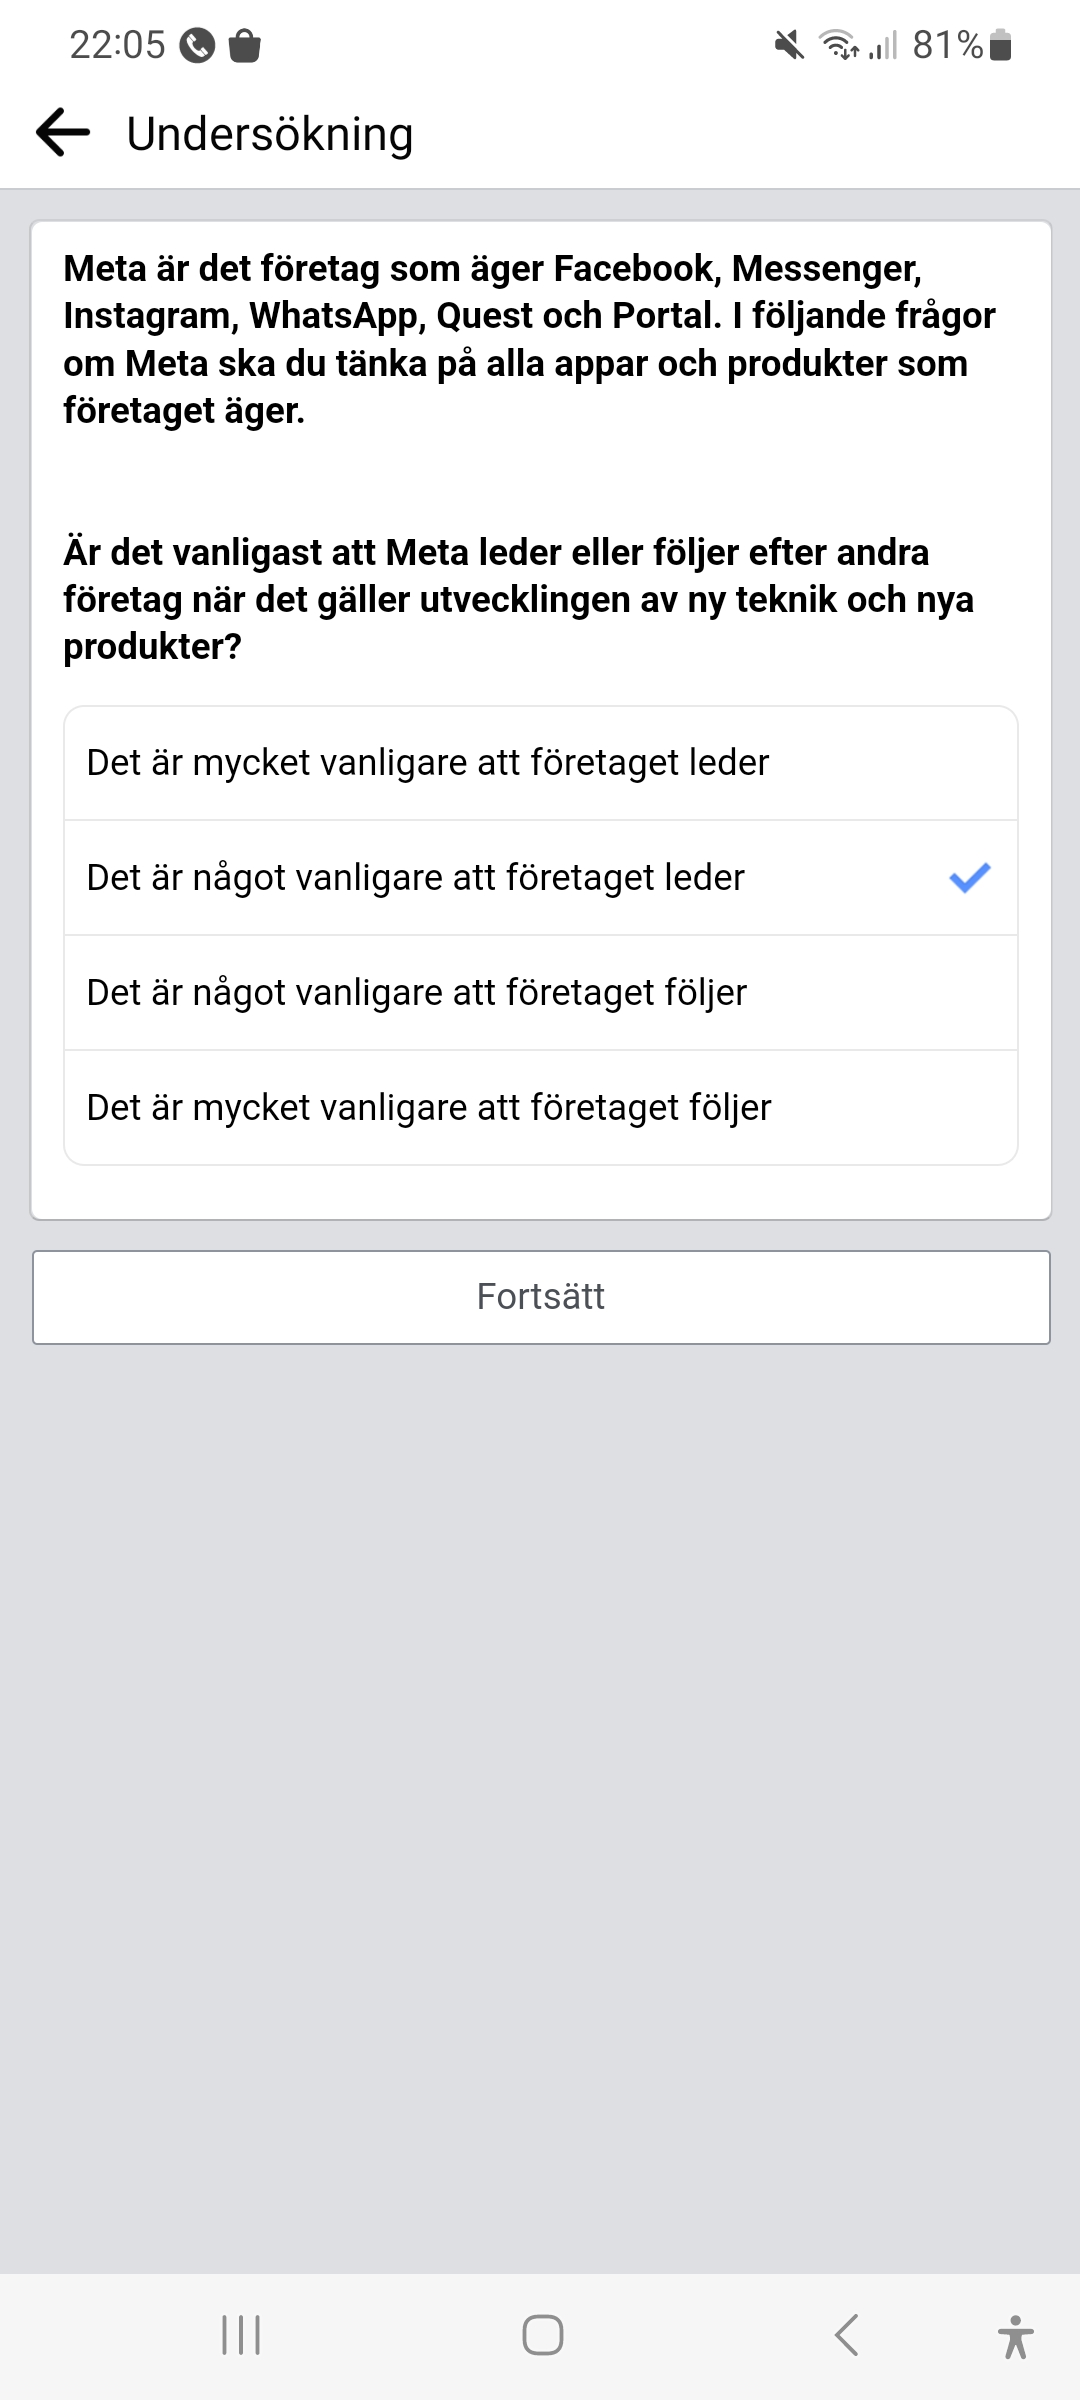
Task: Tap the survey question about Meta leading
Action: click(518, 599)
